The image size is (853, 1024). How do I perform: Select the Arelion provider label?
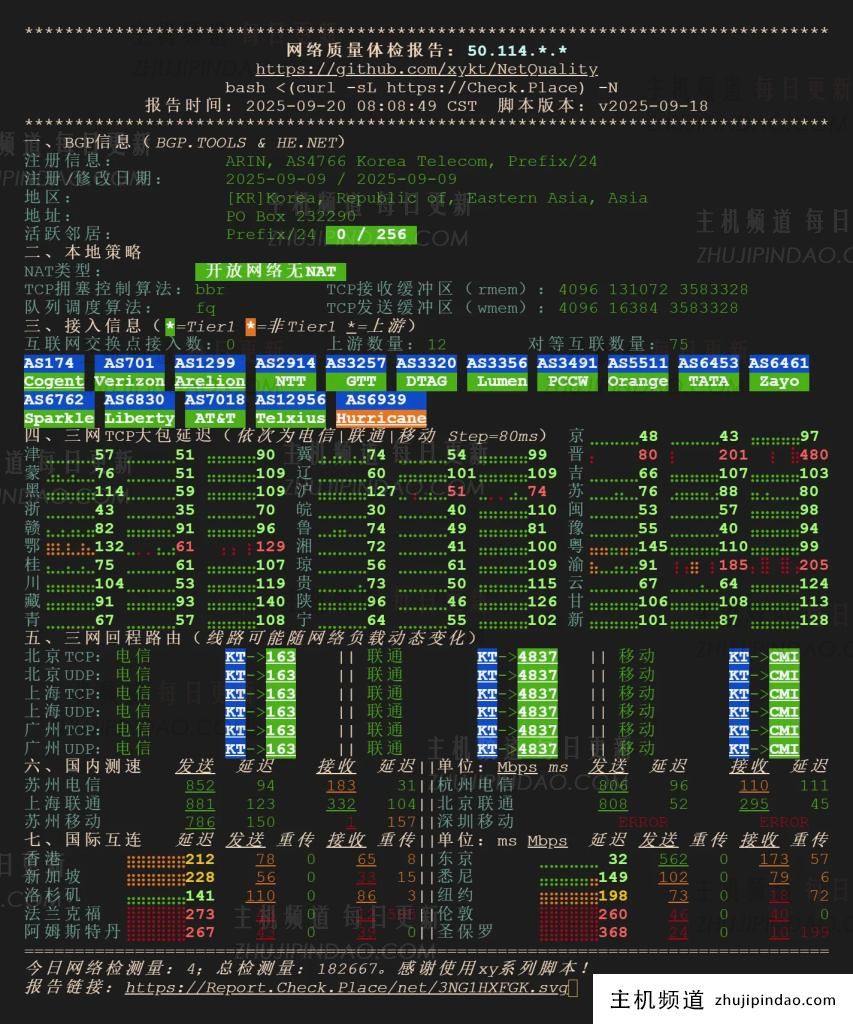(209, 381)
